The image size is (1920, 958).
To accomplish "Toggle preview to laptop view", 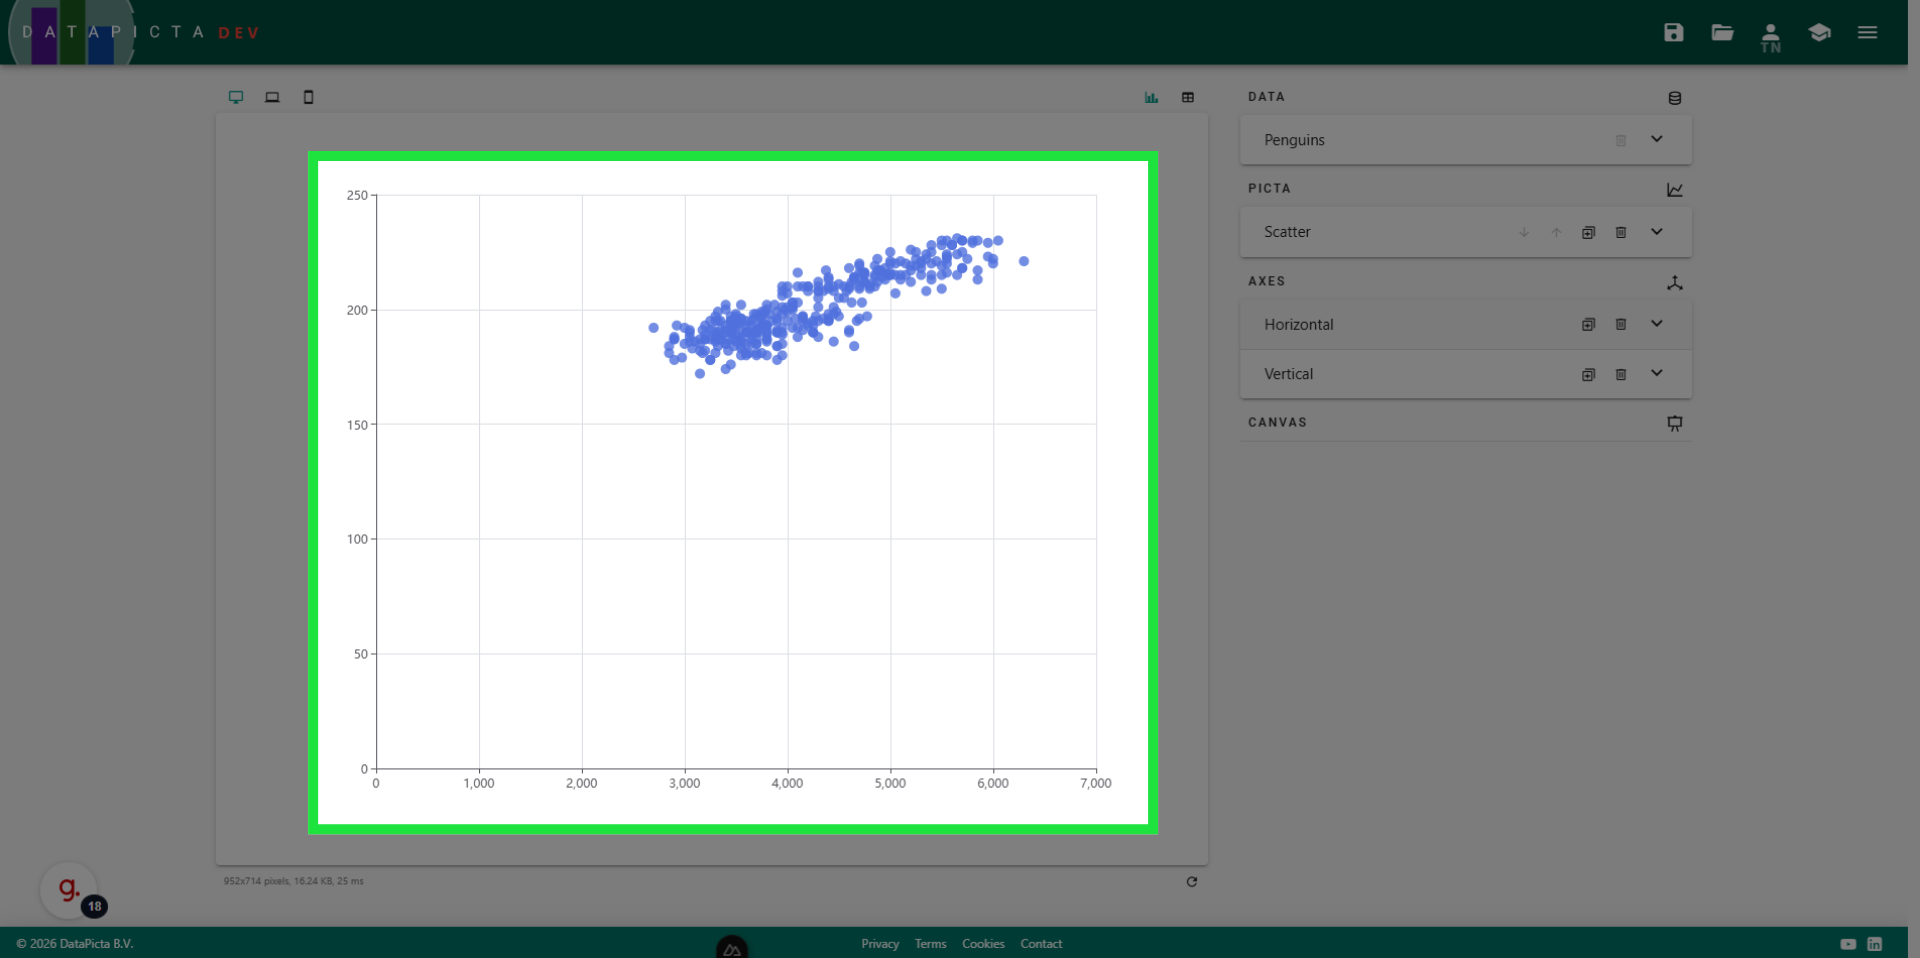I will 272,97.
